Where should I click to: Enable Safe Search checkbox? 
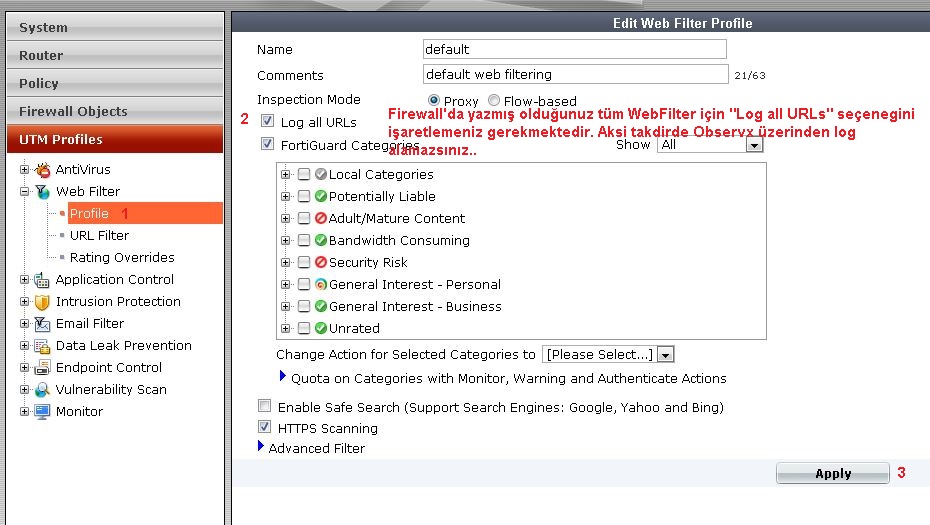[x=265, y=406]
